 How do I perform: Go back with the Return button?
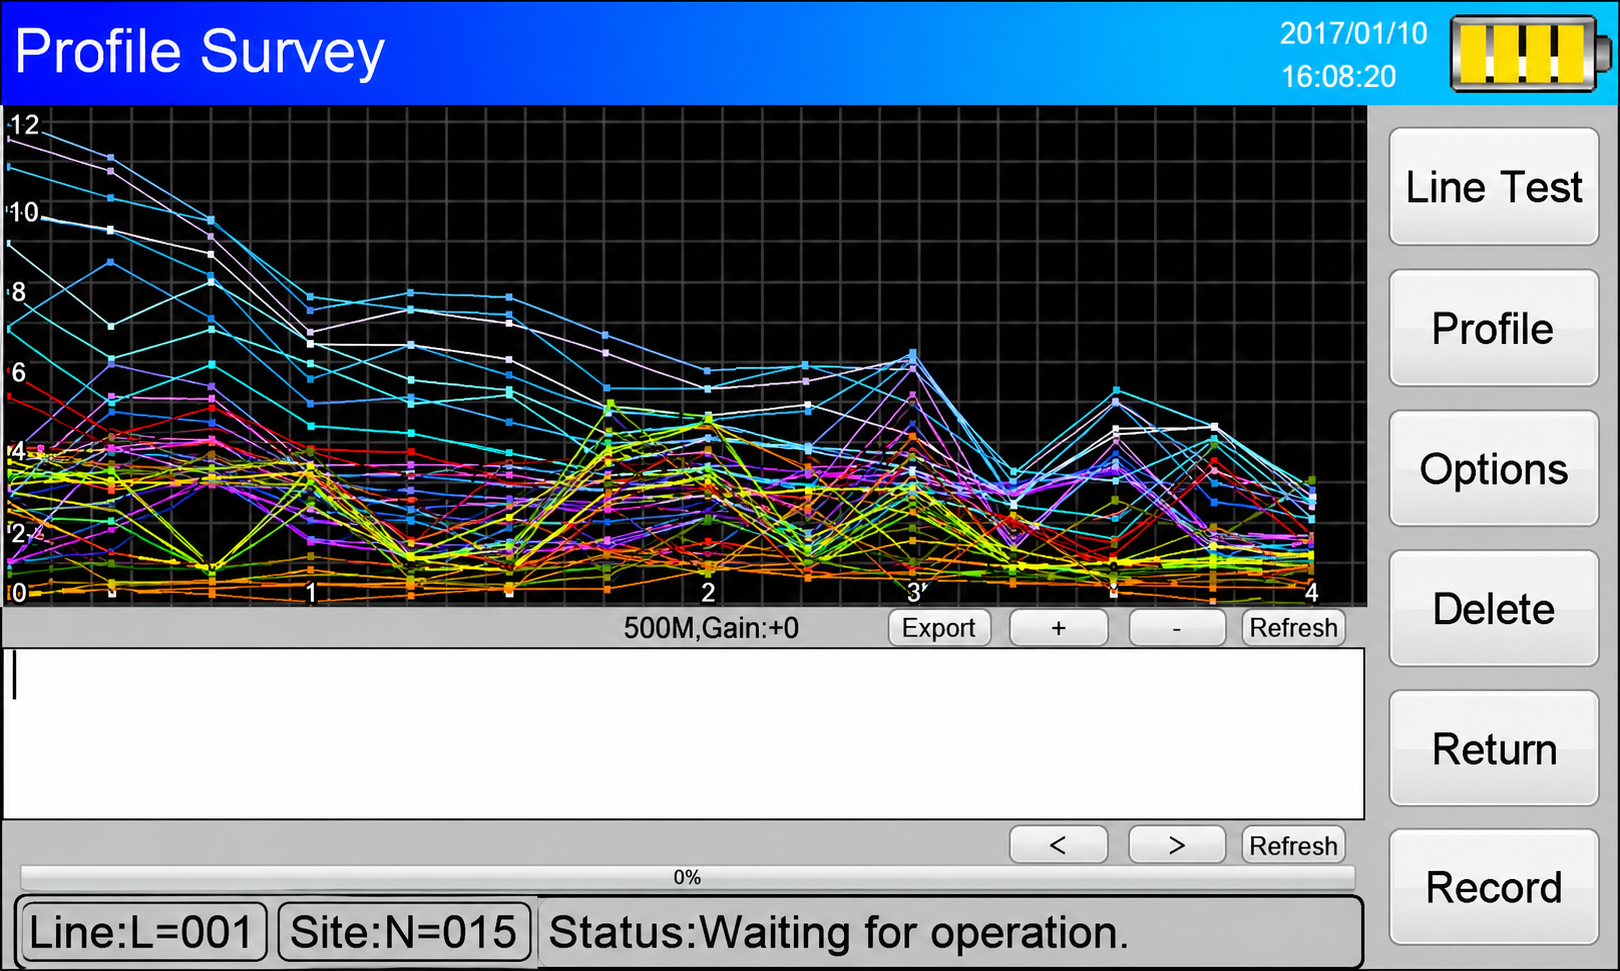point(1494,748)
